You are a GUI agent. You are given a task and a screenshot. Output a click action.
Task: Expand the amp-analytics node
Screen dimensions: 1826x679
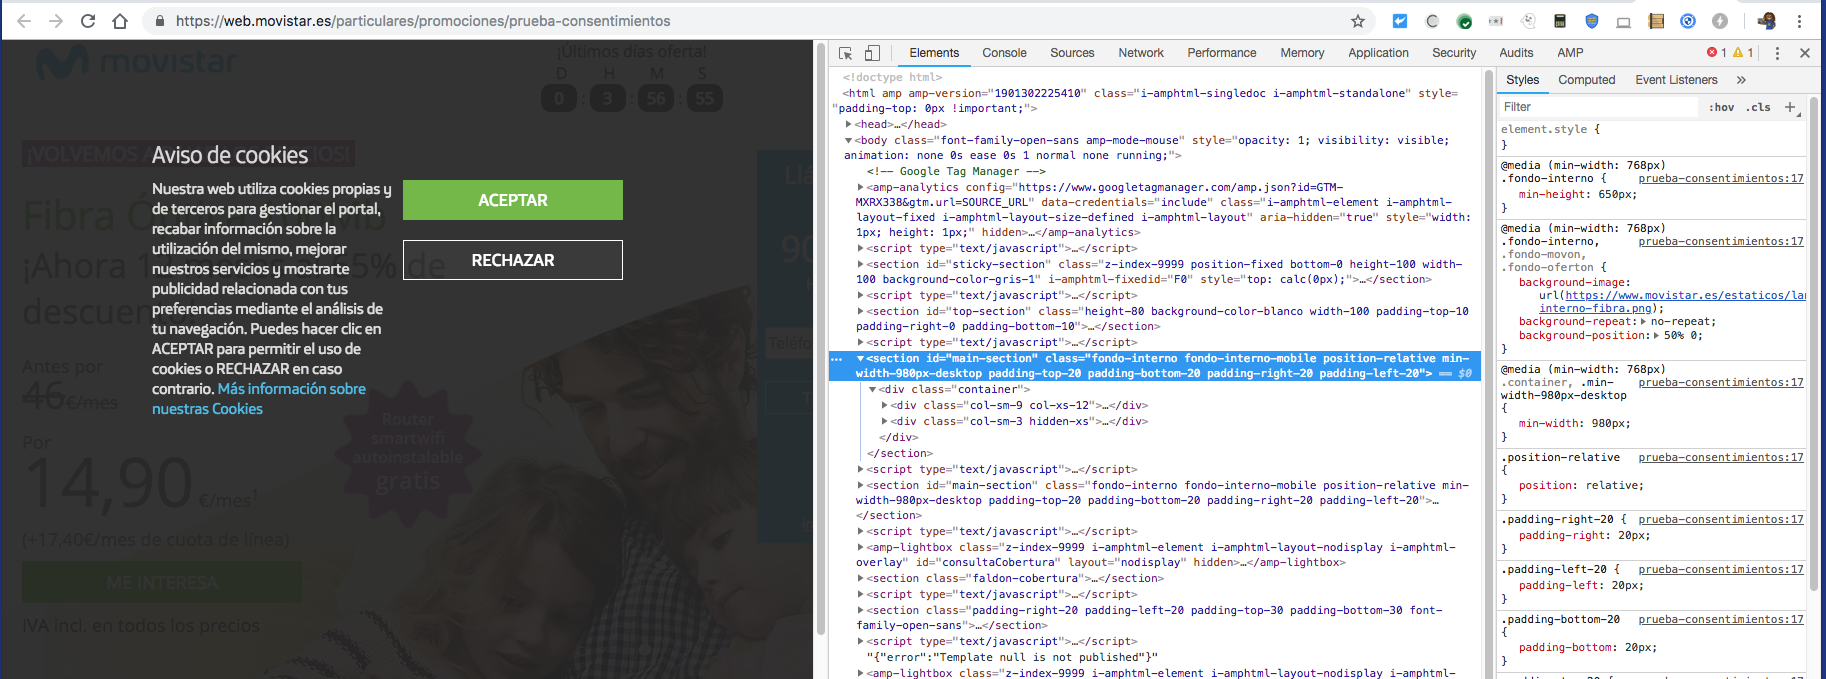point(861,187)
